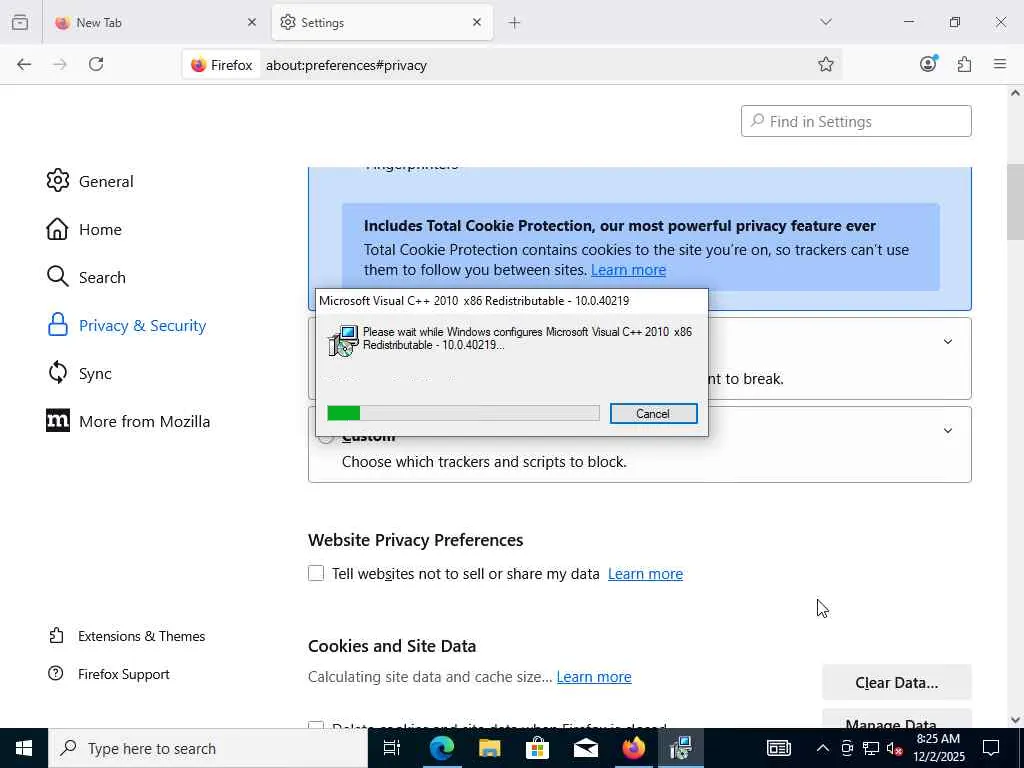Click the taskbar search box
1024x768 pixels.
208,748
